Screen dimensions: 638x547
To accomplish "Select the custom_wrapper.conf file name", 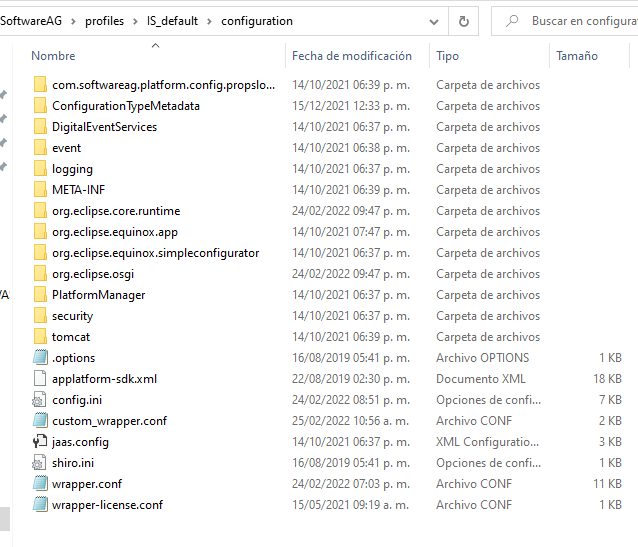I will 109,421.
